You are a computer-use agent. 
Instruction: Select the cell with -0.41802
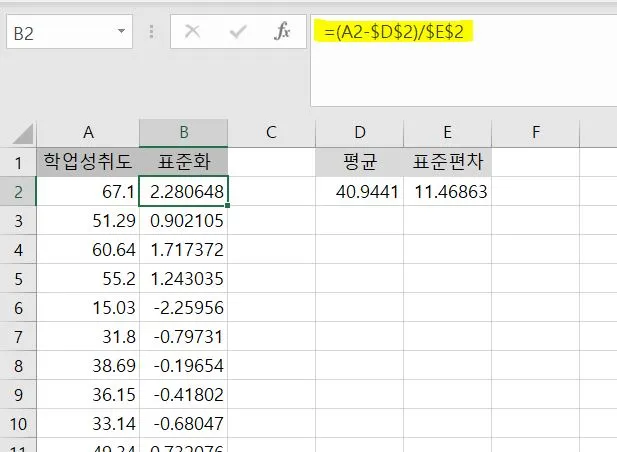point(184,395)
